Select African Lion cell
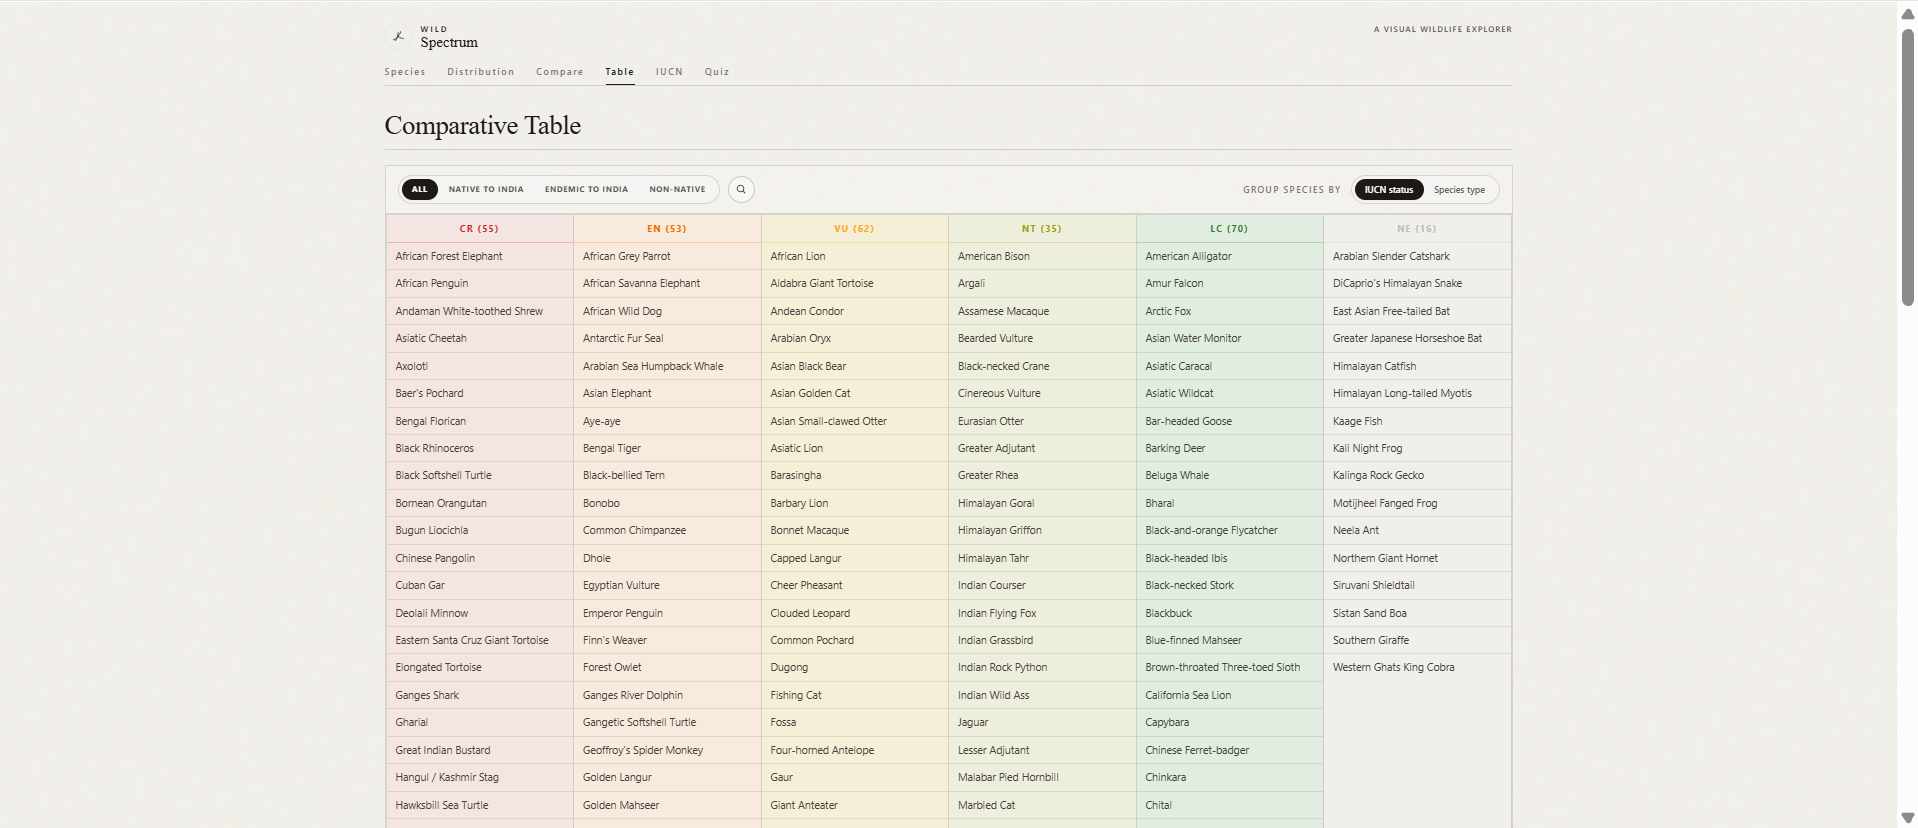The height and width of the screenshot is (828, 1918). click(x=854, y=256)
